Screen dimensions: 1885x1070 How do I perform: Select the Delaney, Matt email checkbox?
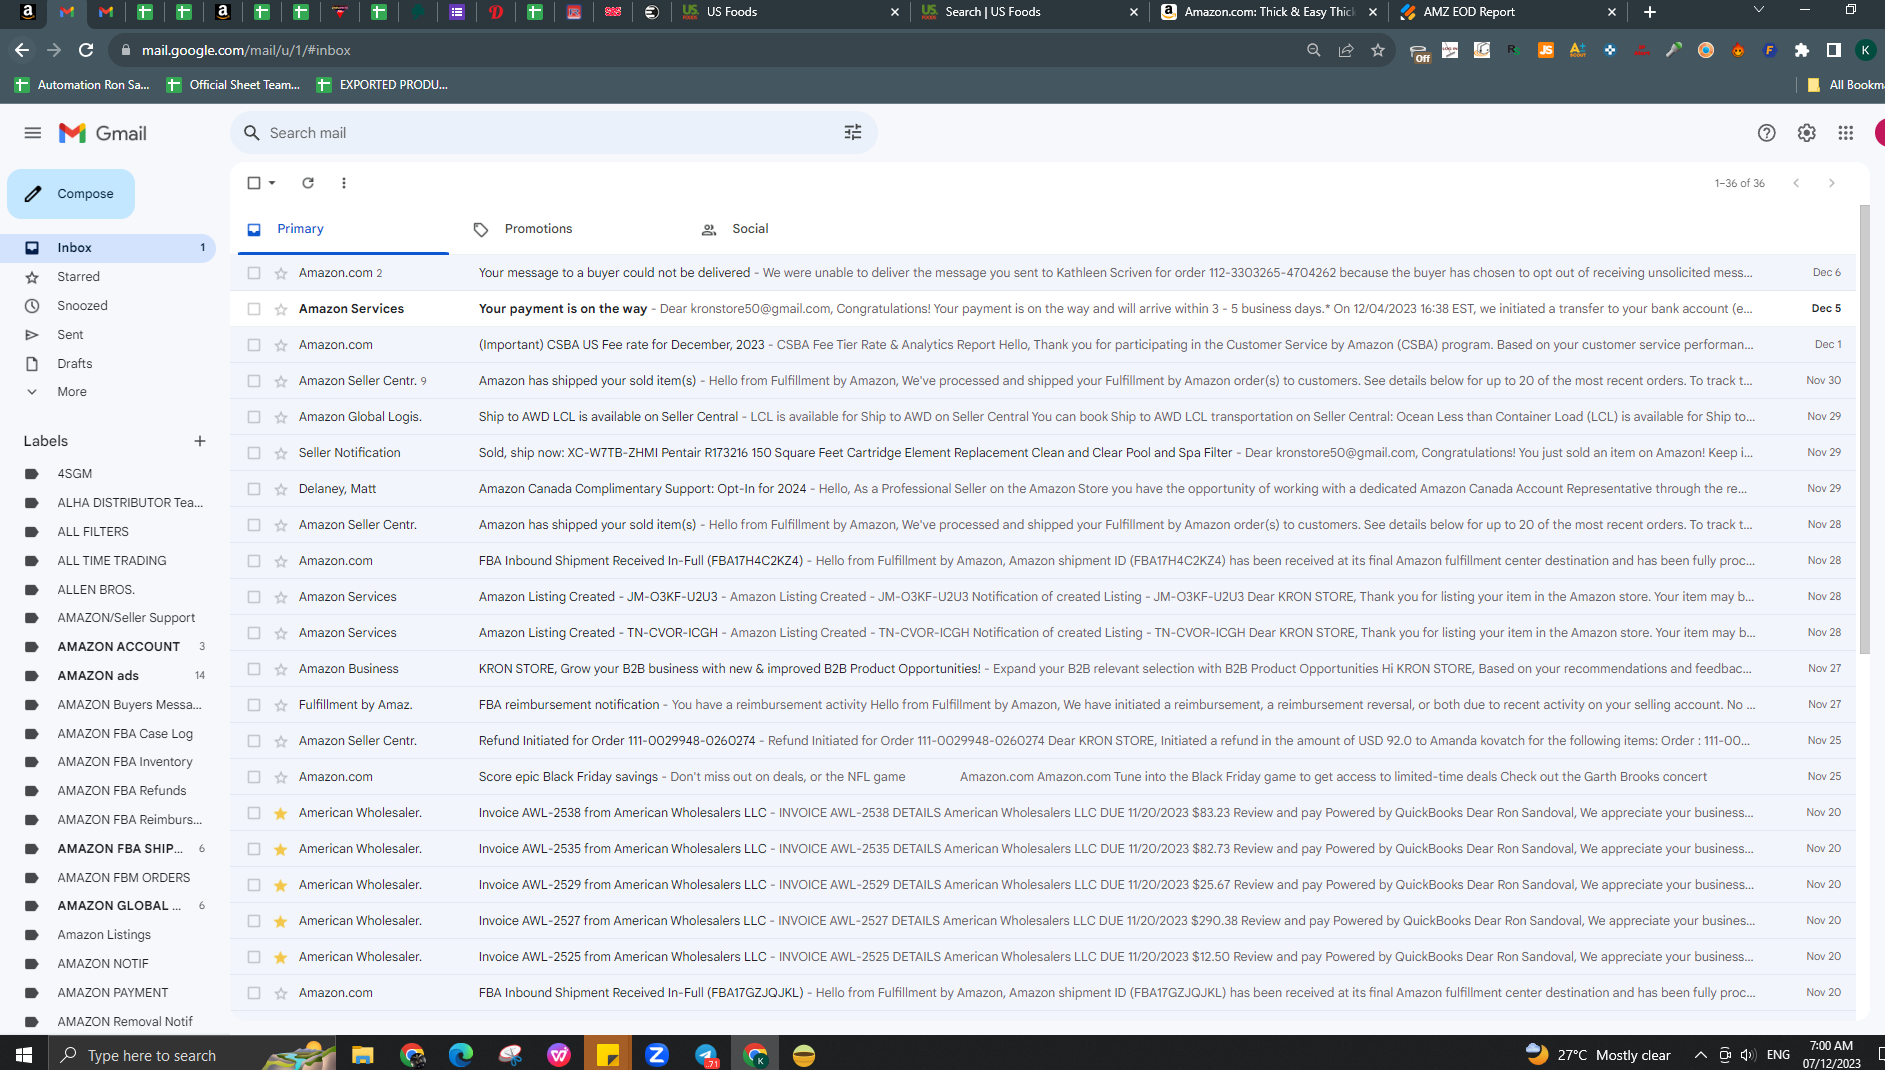[254, 489]
